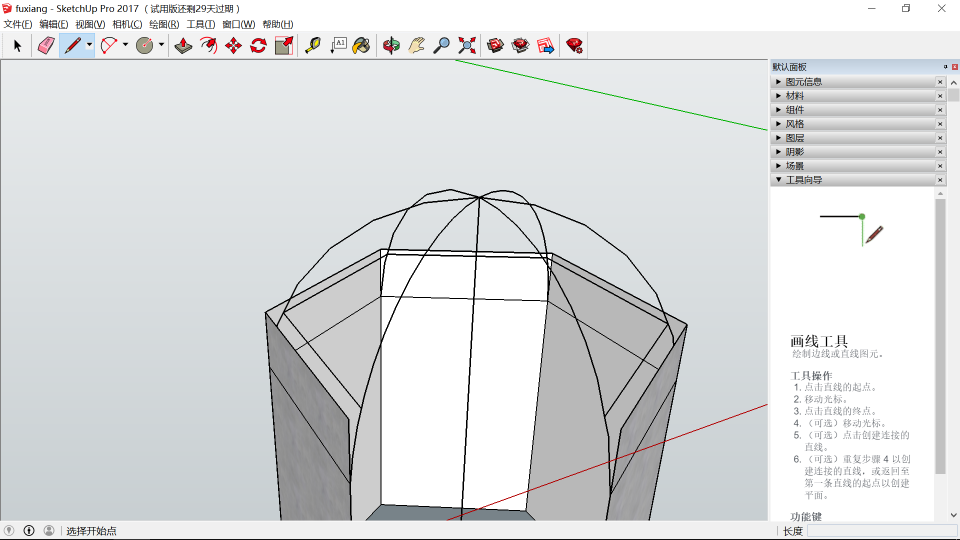
Task: Expand the 材料 panel
Action: click(795, 96)
